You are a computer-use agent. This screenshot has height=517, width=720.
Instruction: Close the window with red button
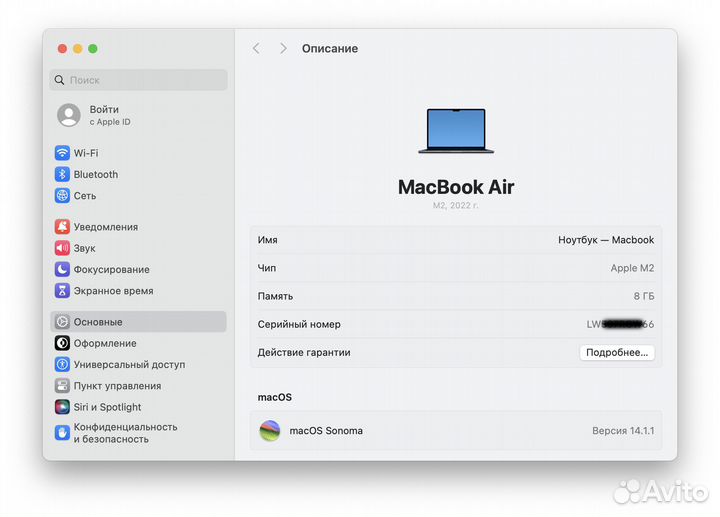(x=62, y=49)
